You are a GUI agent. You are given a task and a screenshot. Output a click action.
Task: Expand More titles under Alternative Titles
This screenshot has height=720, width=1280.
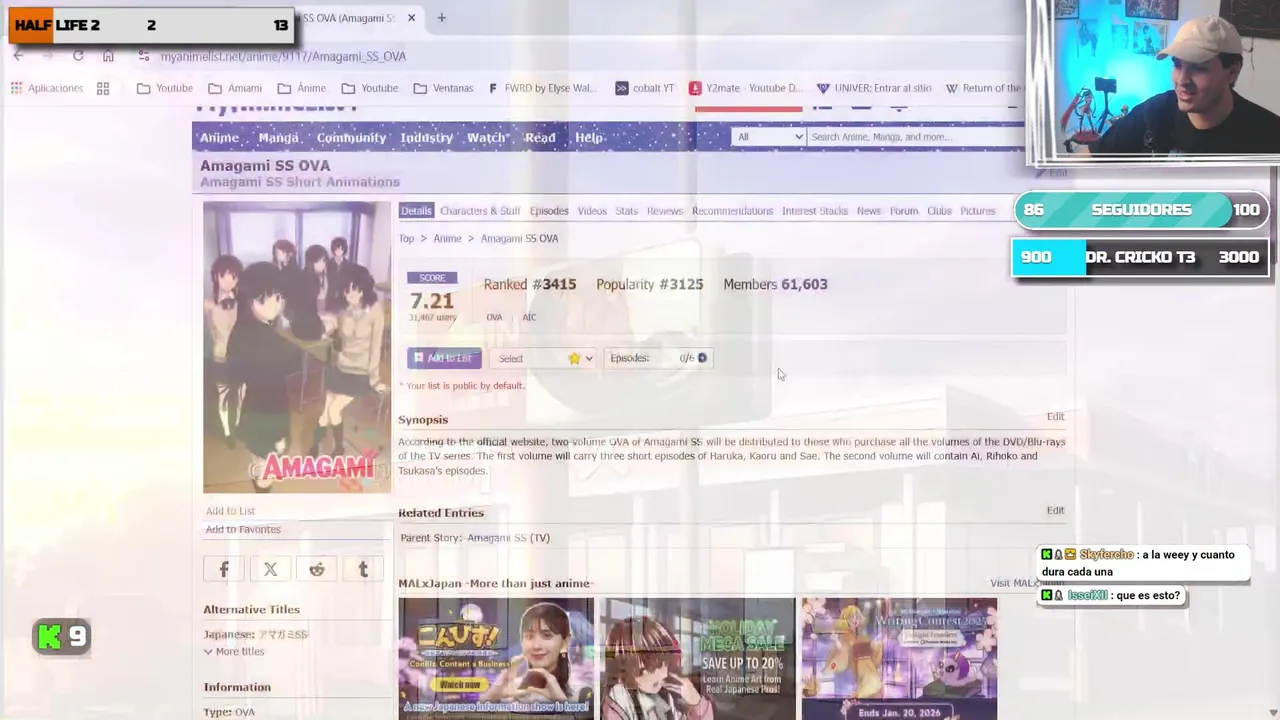tap(234, 652)
